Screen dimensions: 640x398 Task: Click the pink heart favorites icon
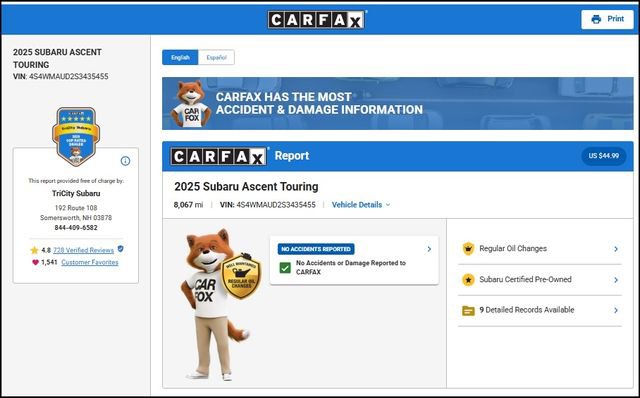pos(35,262)
